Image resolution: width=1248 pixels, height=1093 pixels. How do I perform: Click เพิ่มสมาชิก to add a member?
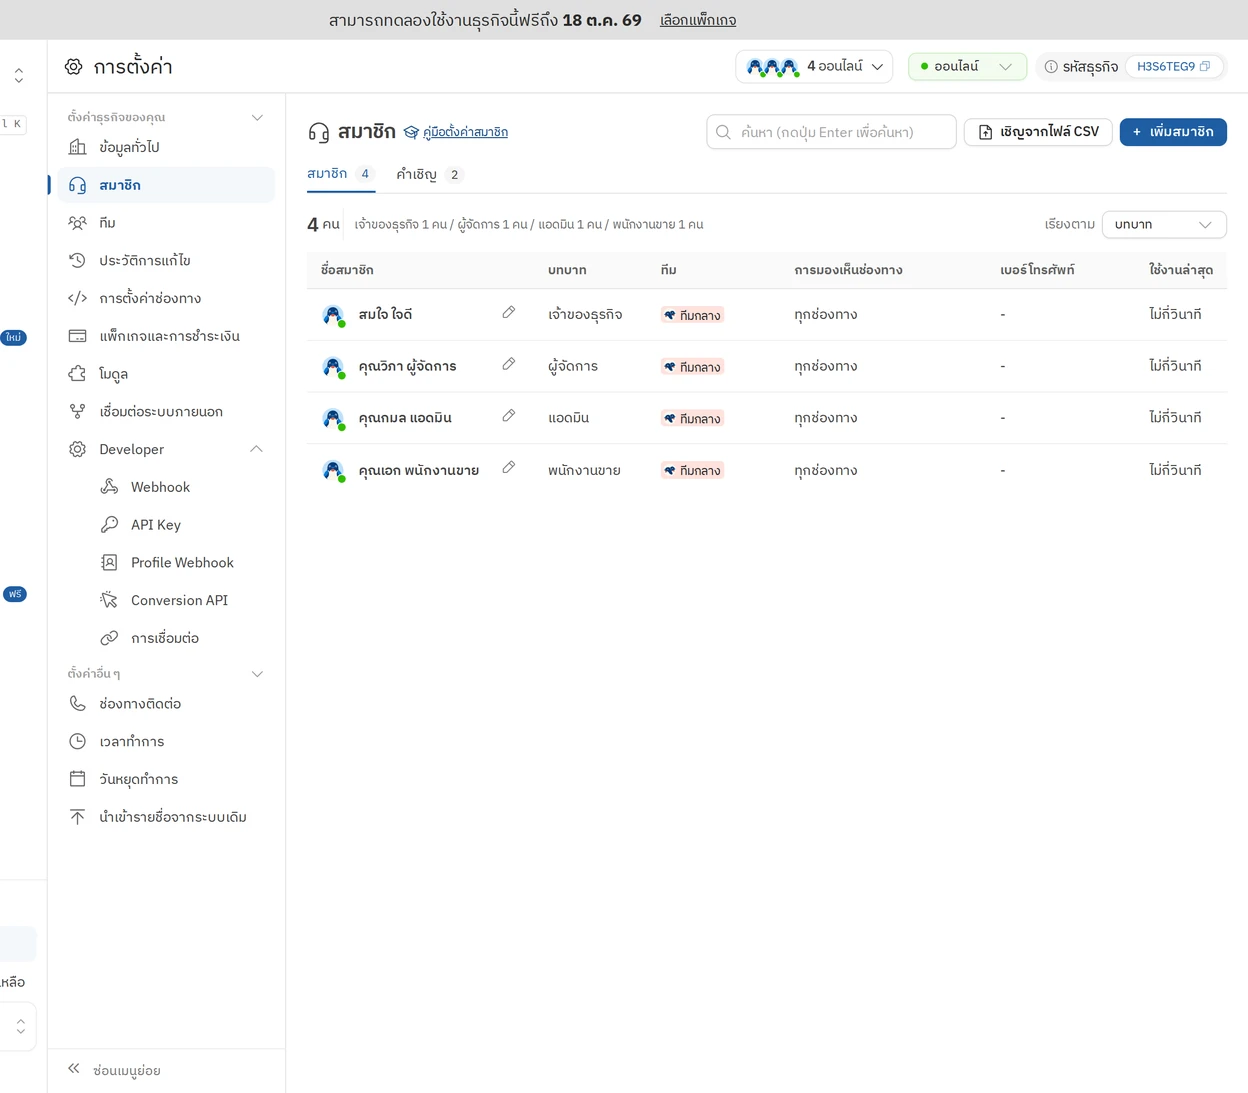click(1173, 132)
